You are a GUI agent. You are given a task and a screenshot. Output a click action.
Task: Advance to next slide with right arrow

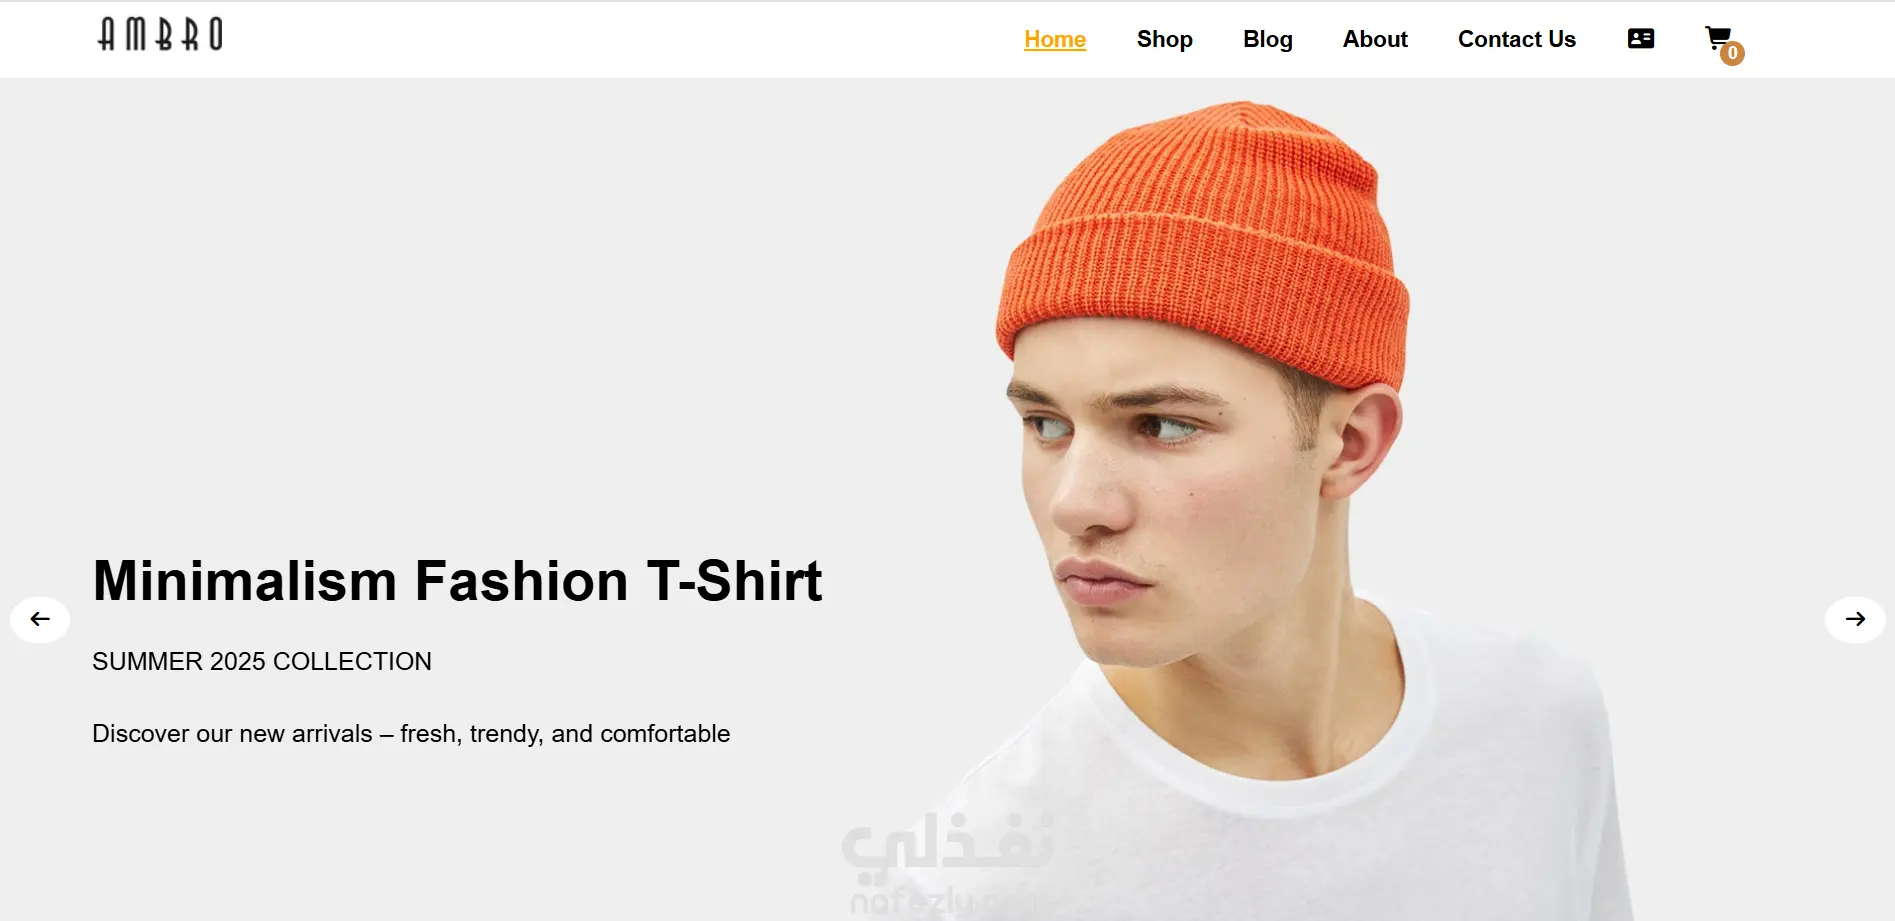tap(1855, 619)
